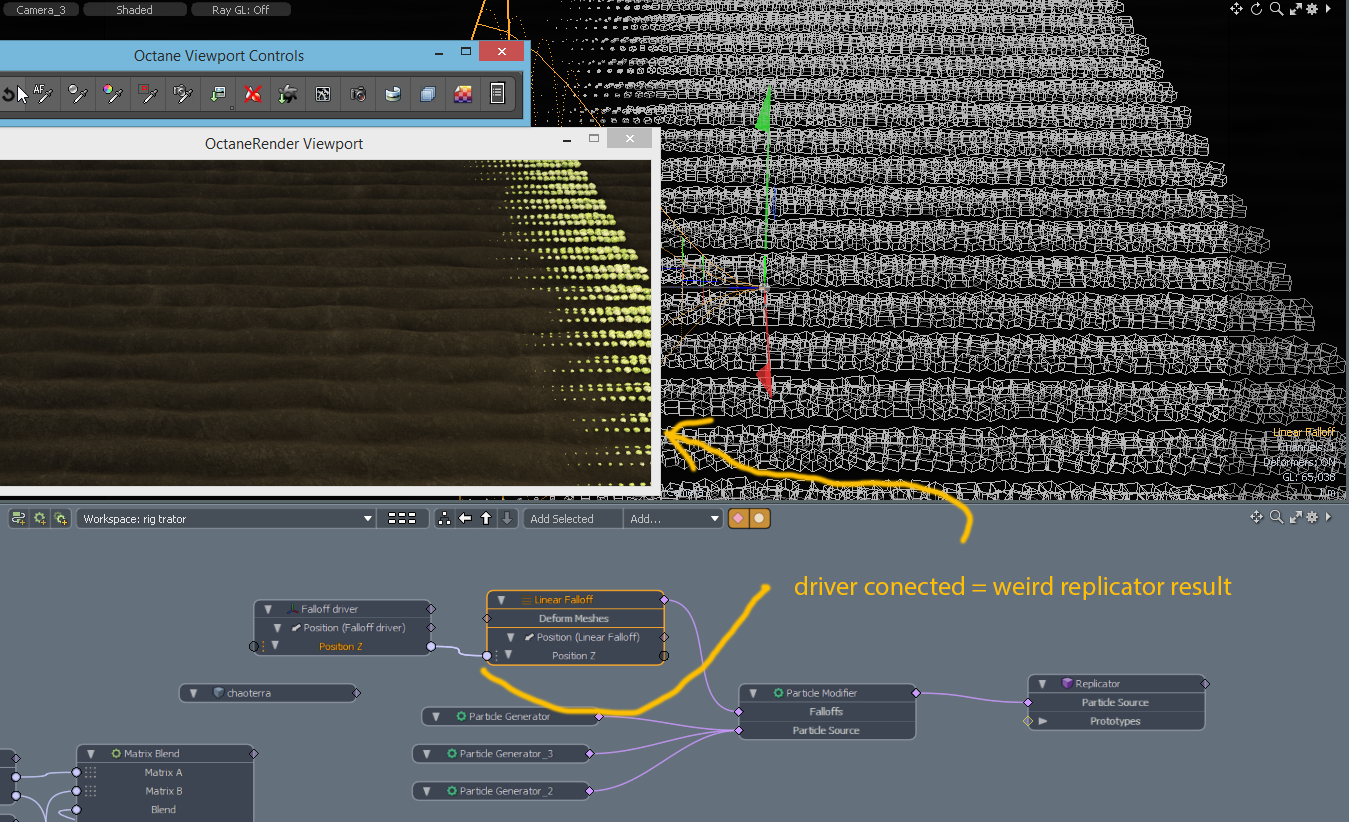Click the clipboard log icon in Octane controls

[497, 94]
